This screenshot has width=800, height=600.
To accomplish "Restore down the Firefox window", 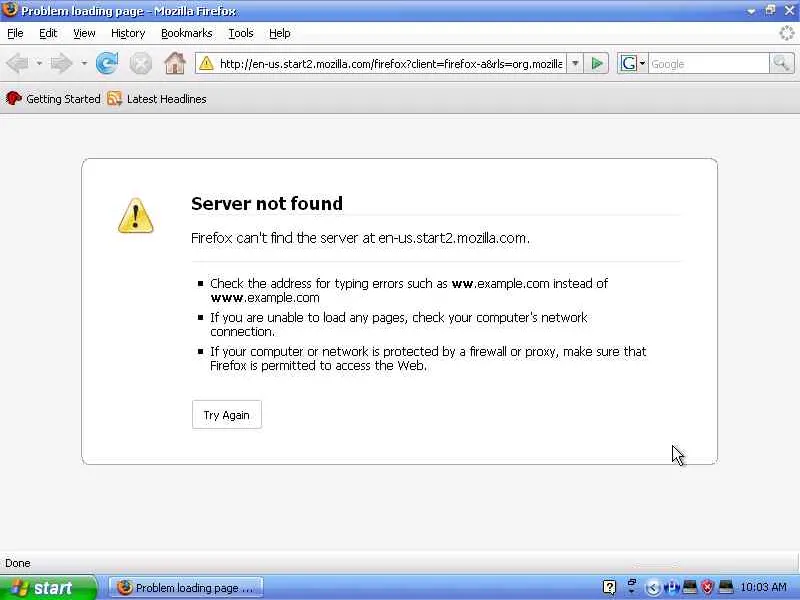I will 770,11.
